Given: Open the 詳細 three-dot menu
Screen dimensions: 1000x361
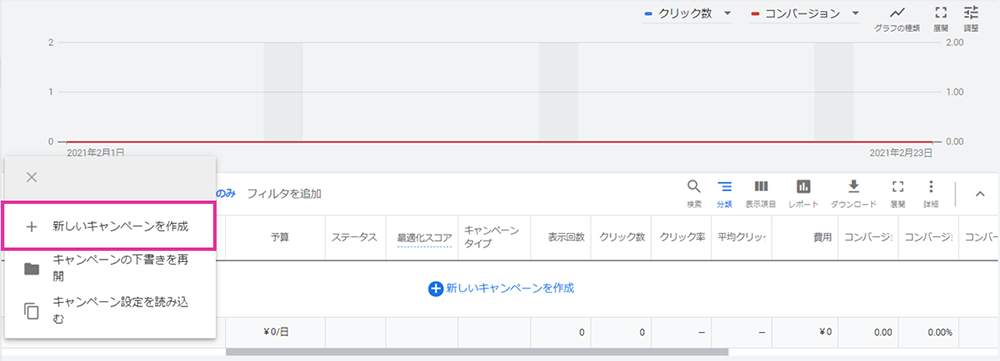Looking at the screenshot, I should click(x=931, y=193).
